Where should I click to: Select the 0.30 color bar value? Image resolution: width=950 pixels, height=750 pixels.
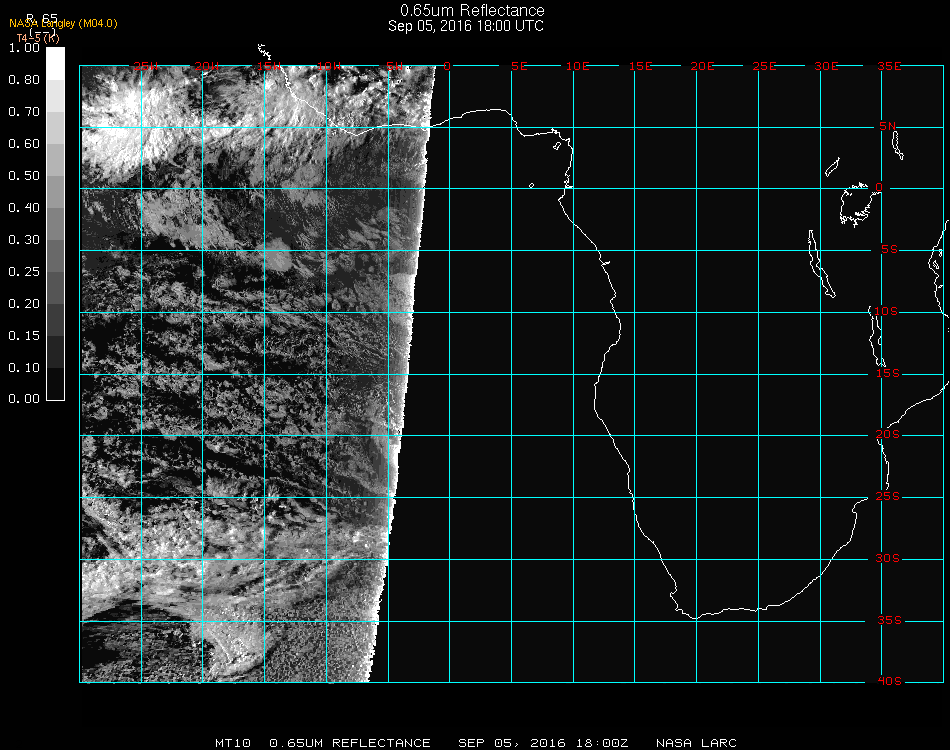coord(24,240)
